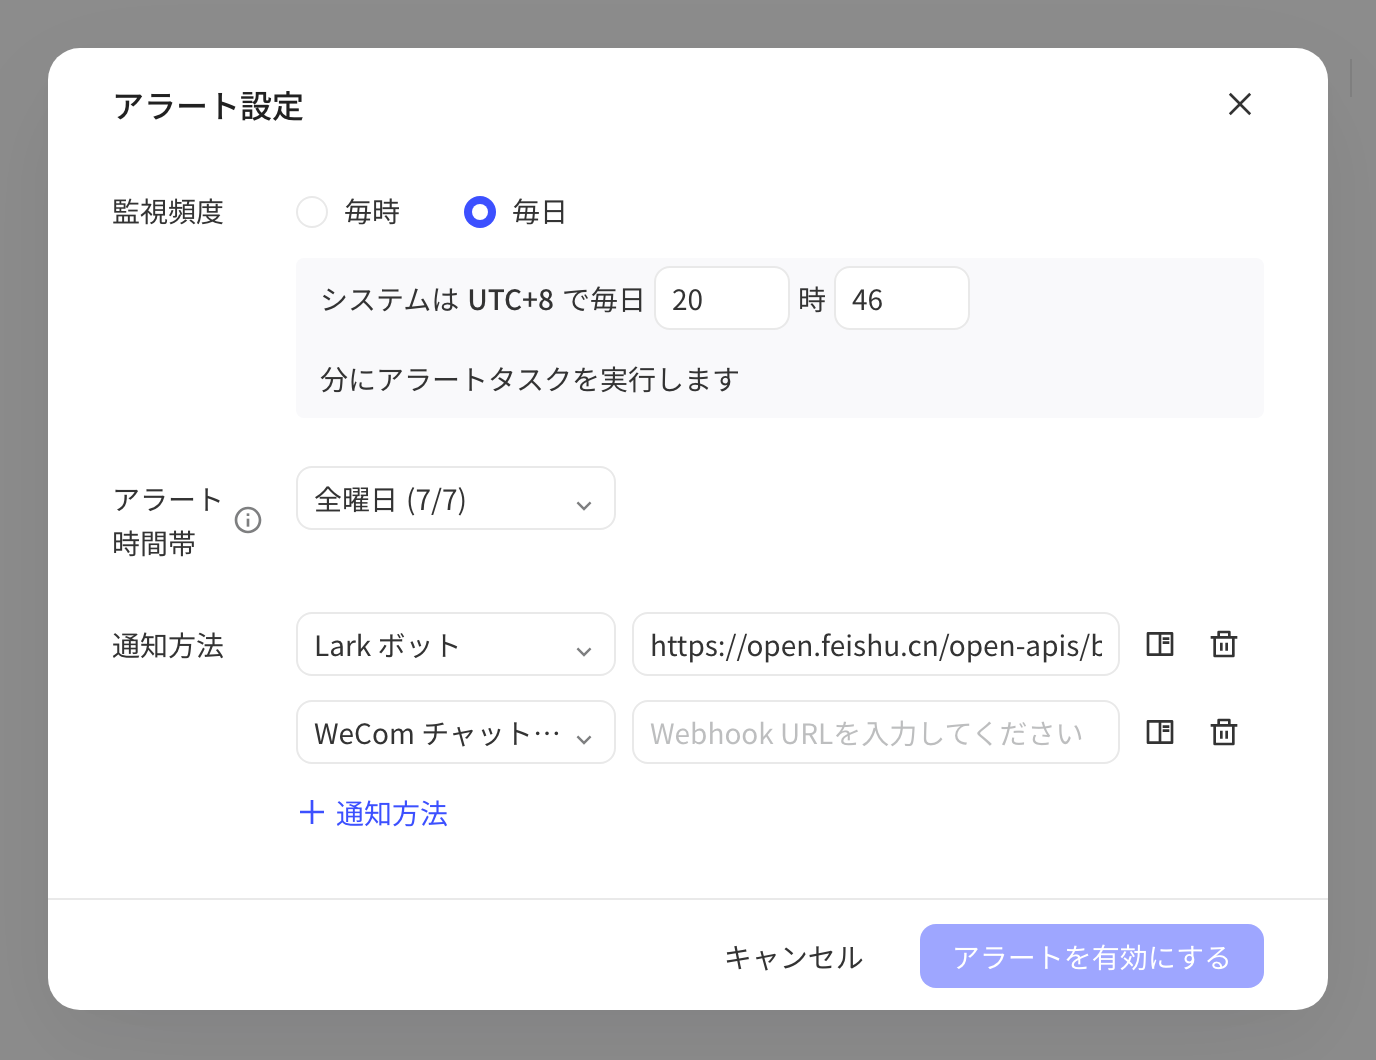Click the アラートを有効にする button
Screen dimensions: 1376x1060
pos(1092,956)
